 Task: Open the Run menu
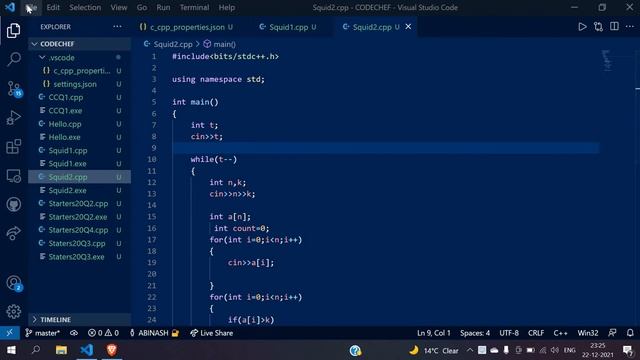click(x=163, y=7)
